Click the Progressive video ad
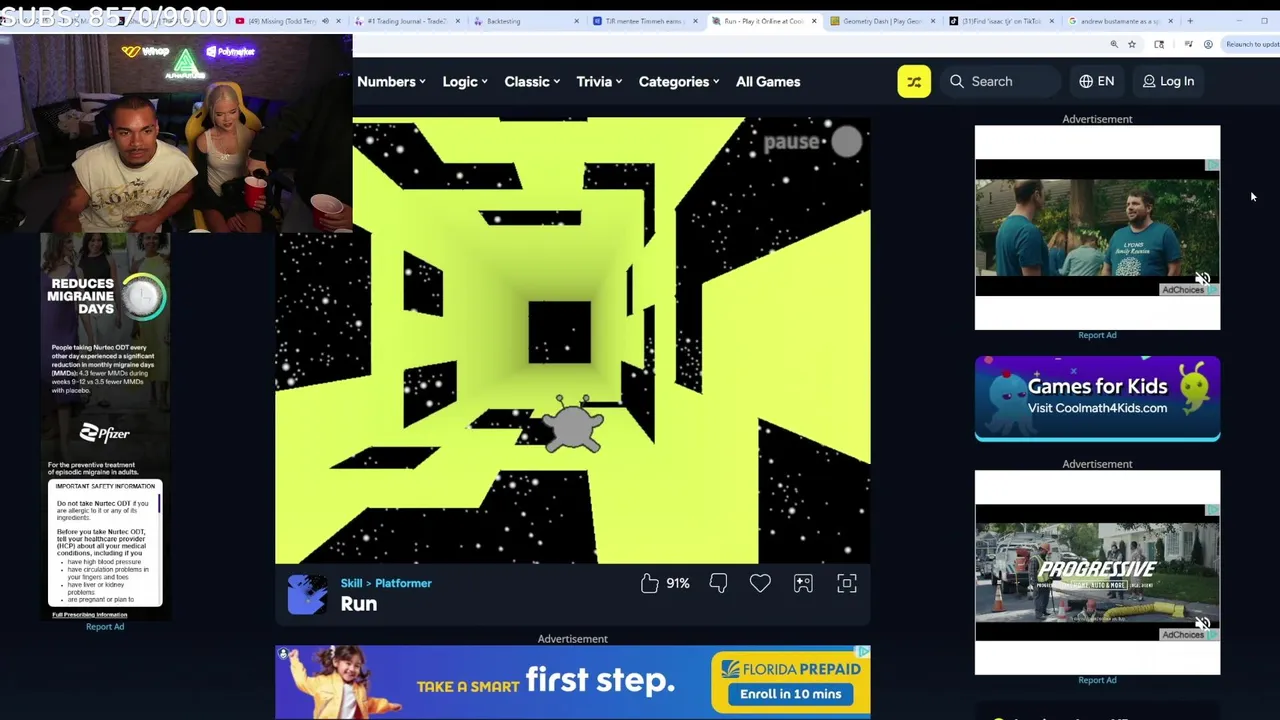Viewport: 1280px width, 720px height. [1097, 572]
